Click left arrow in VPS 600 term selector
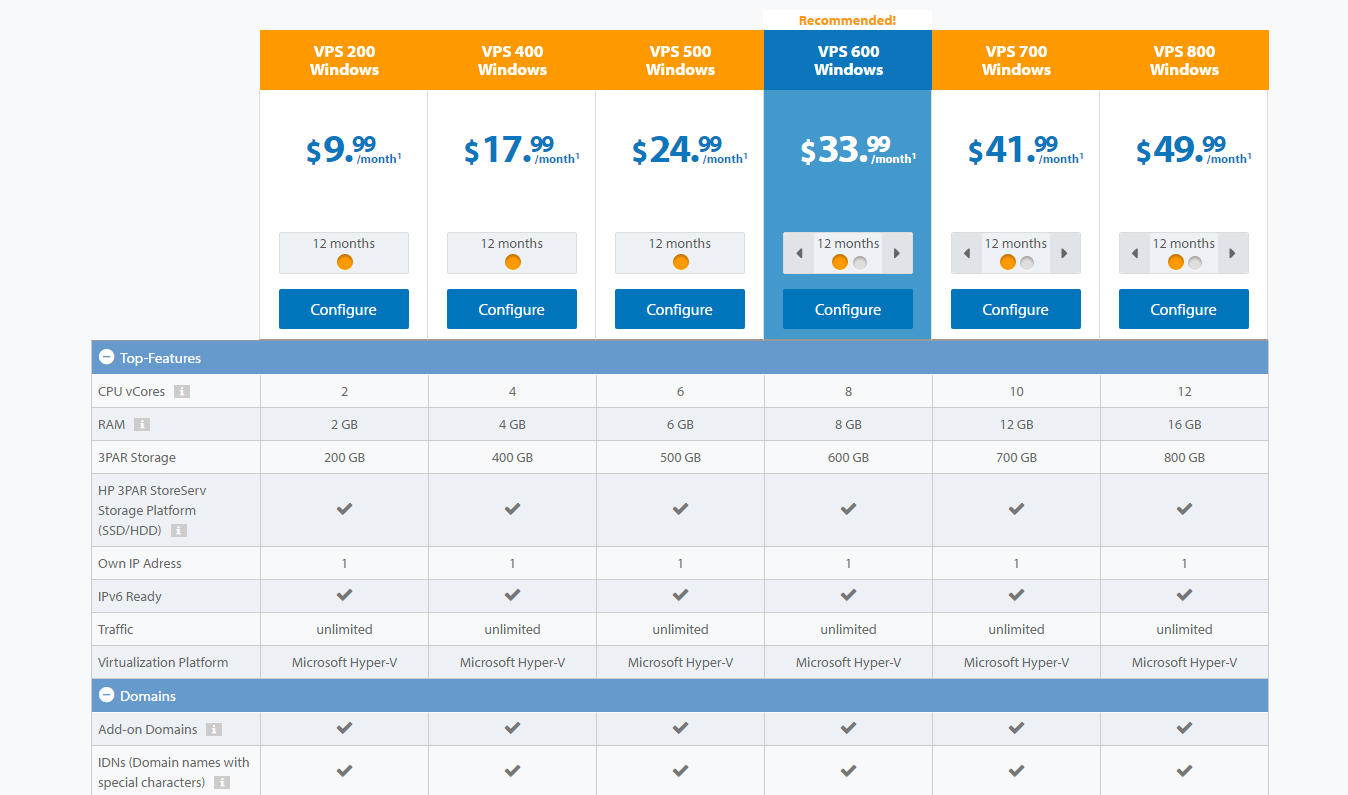Viewport: 1348px width, 795px height. [x=798, y=253]
